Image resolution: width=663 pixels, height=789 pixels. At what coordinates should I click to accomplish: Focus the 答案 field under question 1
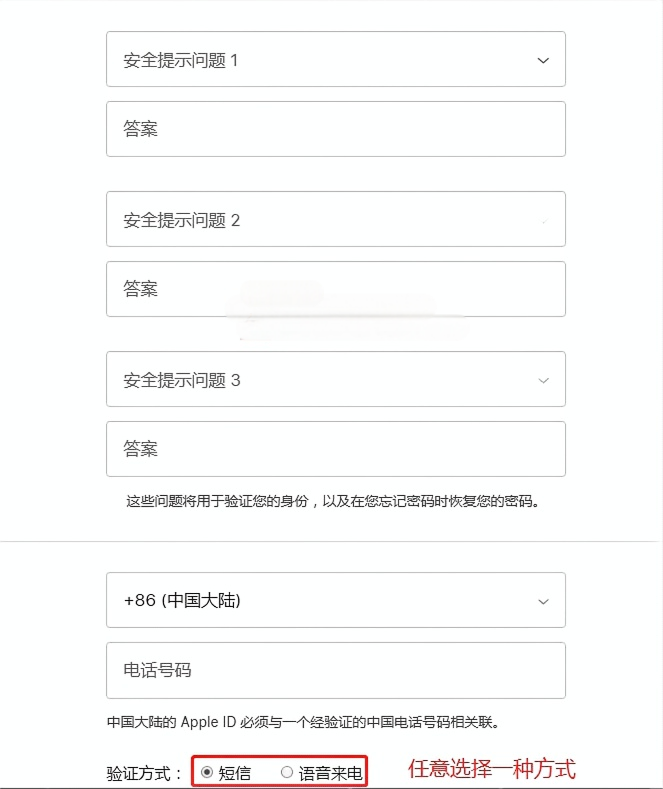pyautogui.click(x=336, y=129)
